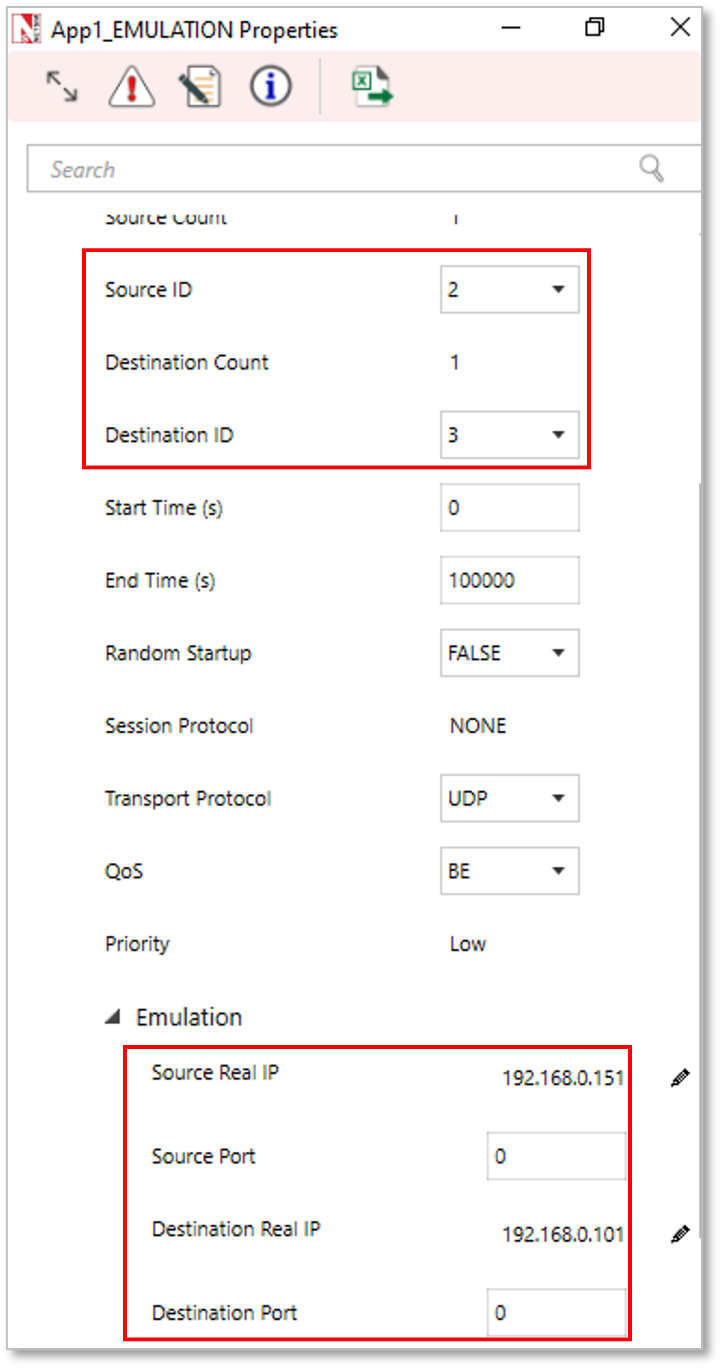Image resolution: width=722 pixels, height=1369 pixels.
Task: Open the Source ID dropdown
Action: (x=509, y=290)
